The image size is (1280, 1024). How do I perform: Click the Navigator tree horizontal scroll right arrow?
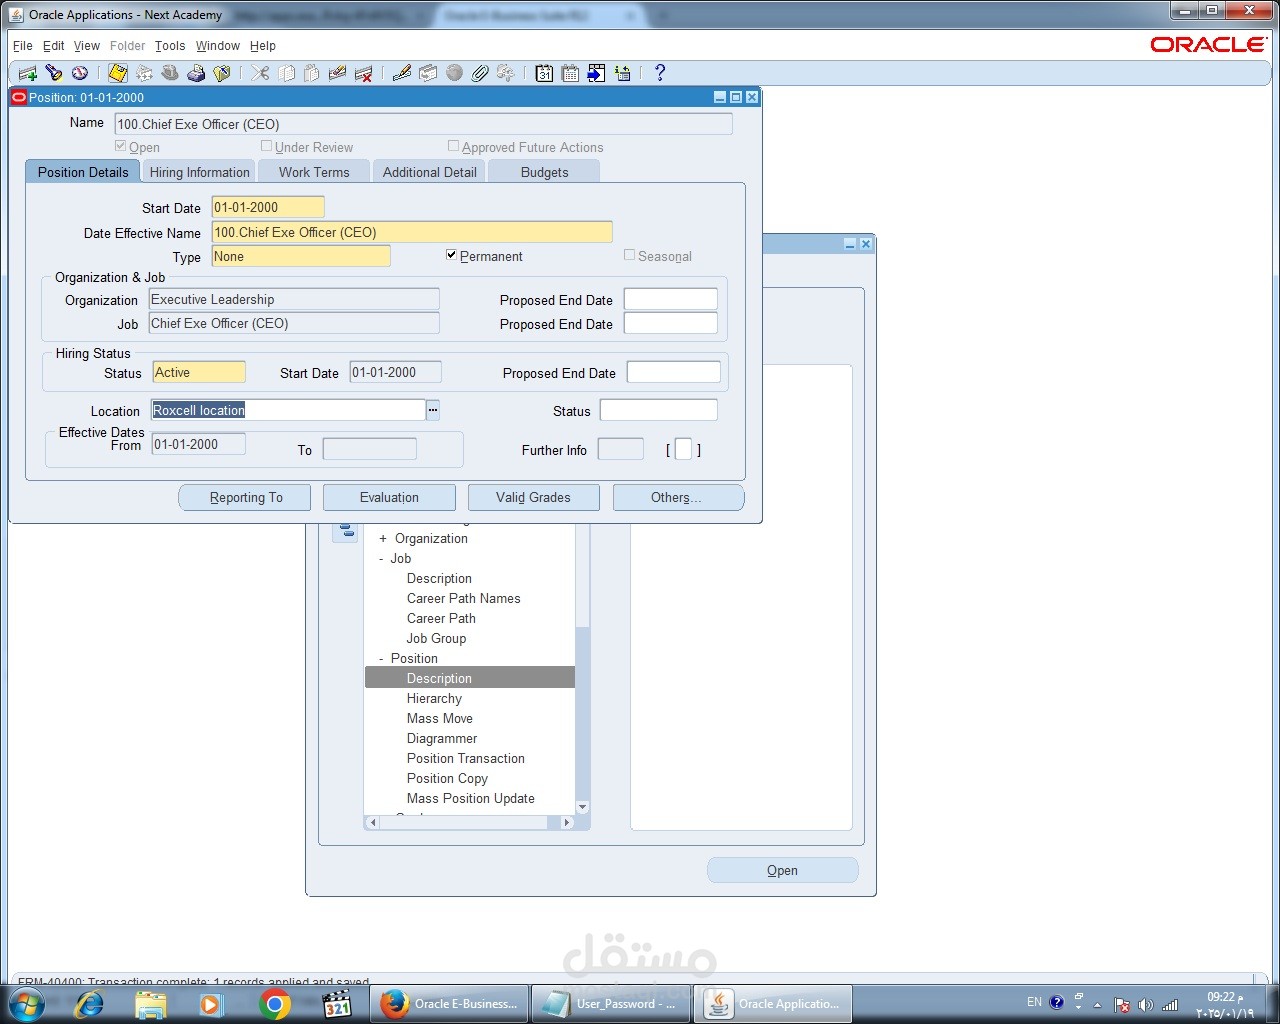tap(567, 823)
